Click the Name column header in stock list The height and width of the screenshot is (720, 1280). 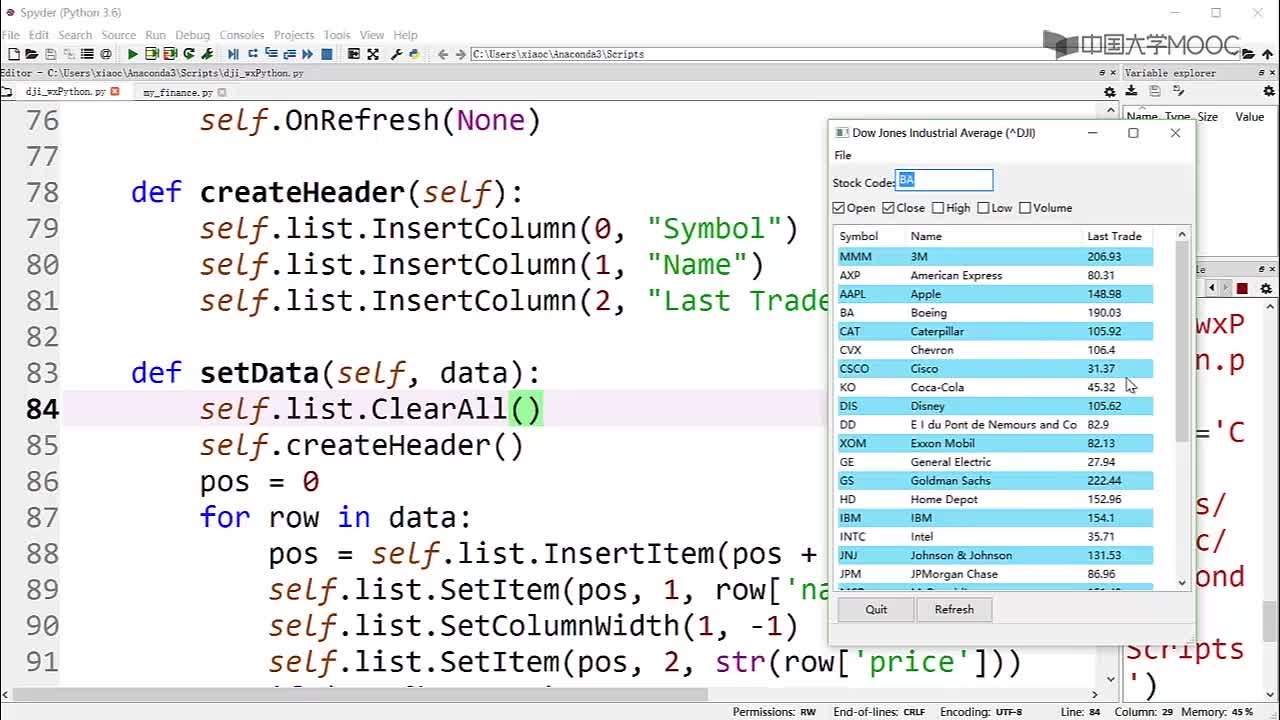[x=995, y=236]
